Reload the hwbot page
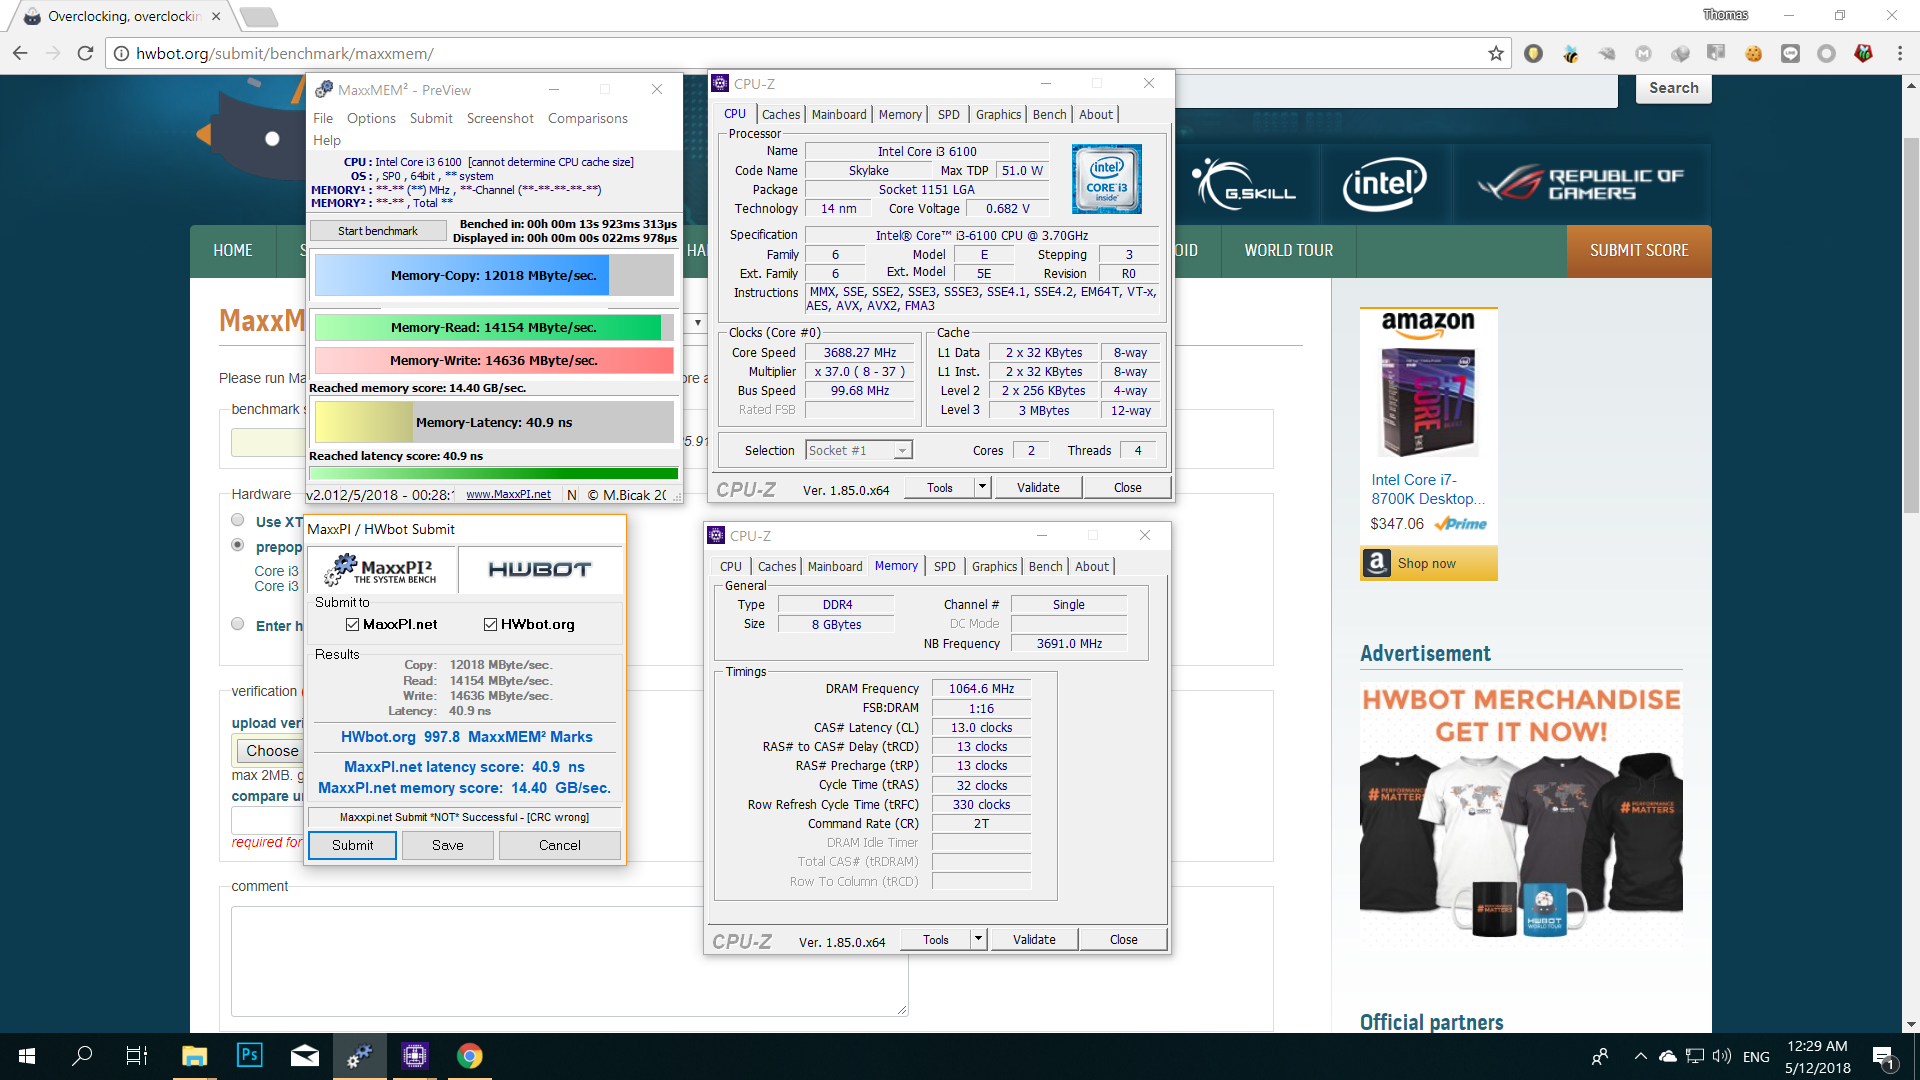Viewport: 1920px width, 1080px height. (x=86, y=53)
